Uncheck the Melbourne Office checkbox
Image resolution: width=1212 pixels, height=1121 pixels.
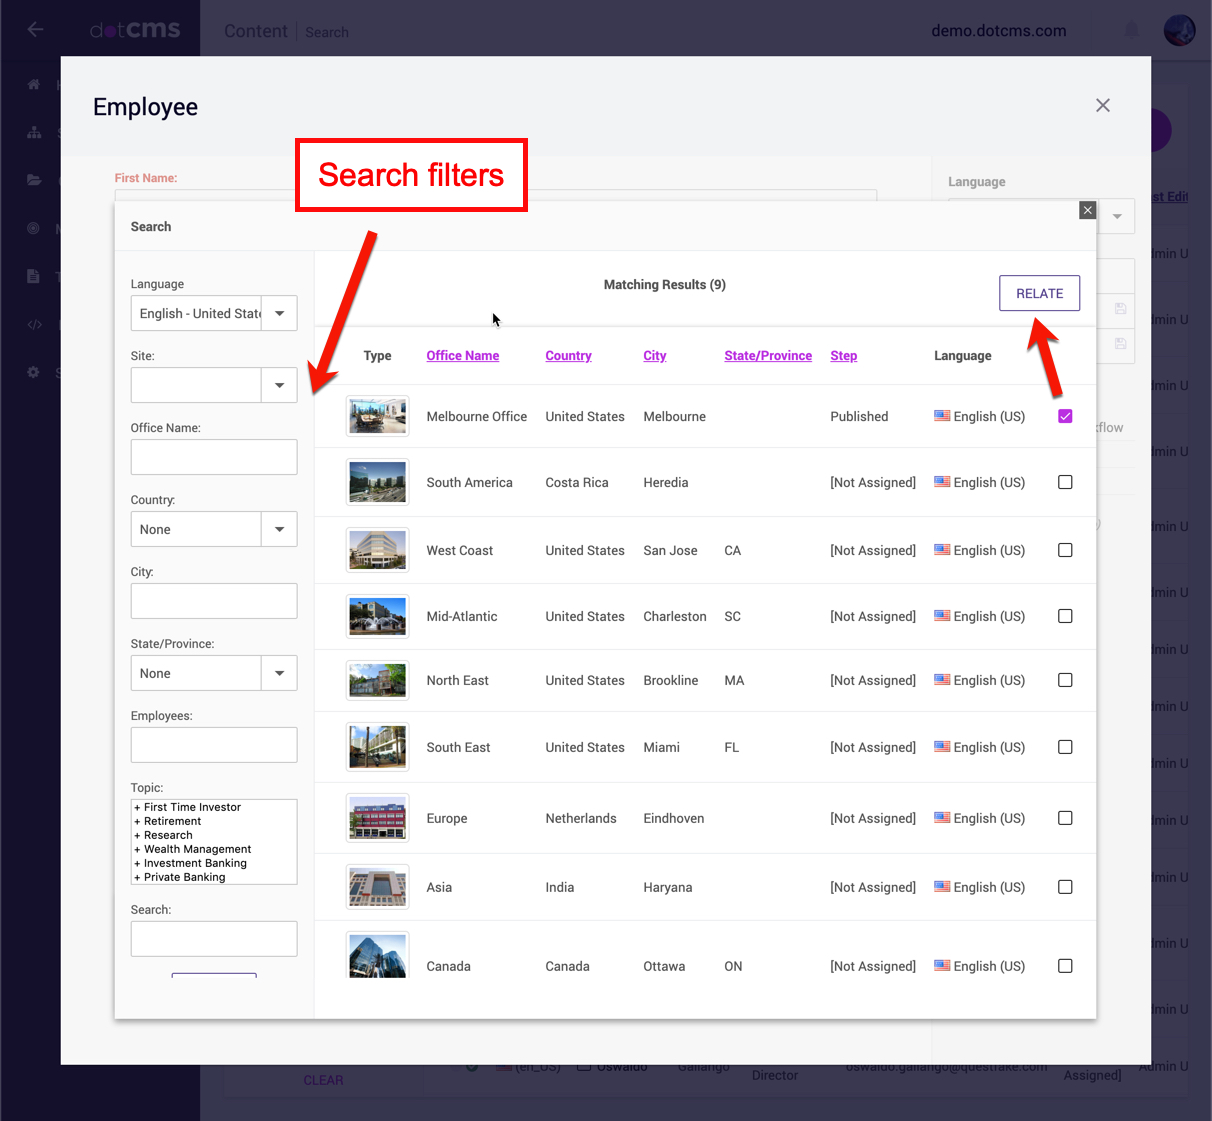(x=1065, y=416)
